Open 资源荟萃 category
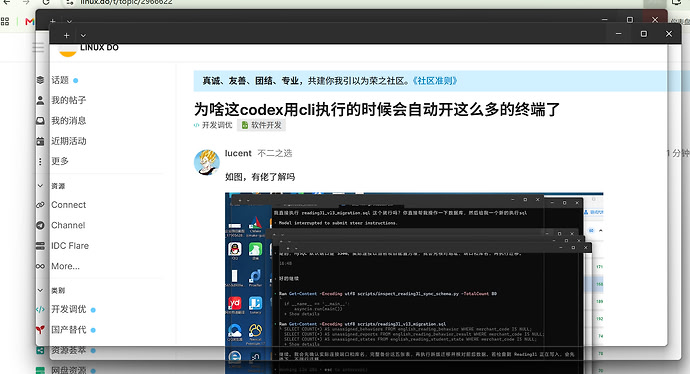The image size is (690, 374). pos(69,350)
